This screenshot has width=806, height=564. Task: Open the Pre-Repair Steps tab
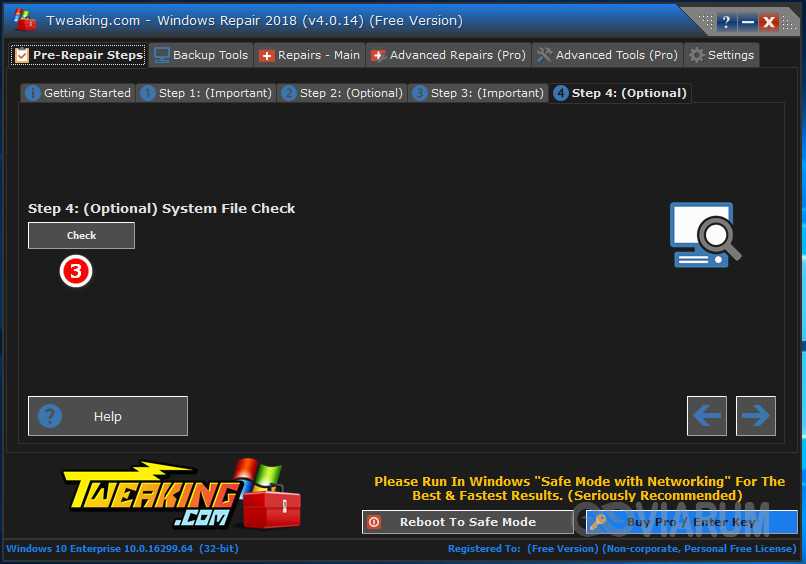(x=79, y=55)
